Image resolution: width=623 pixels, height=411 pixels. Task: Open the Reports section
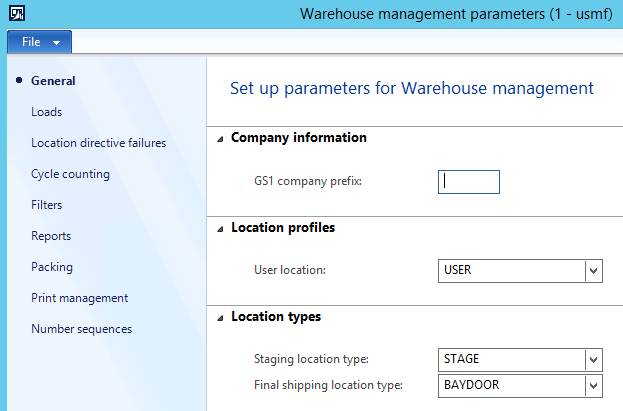pyautogui.click(x=50, y=236)
